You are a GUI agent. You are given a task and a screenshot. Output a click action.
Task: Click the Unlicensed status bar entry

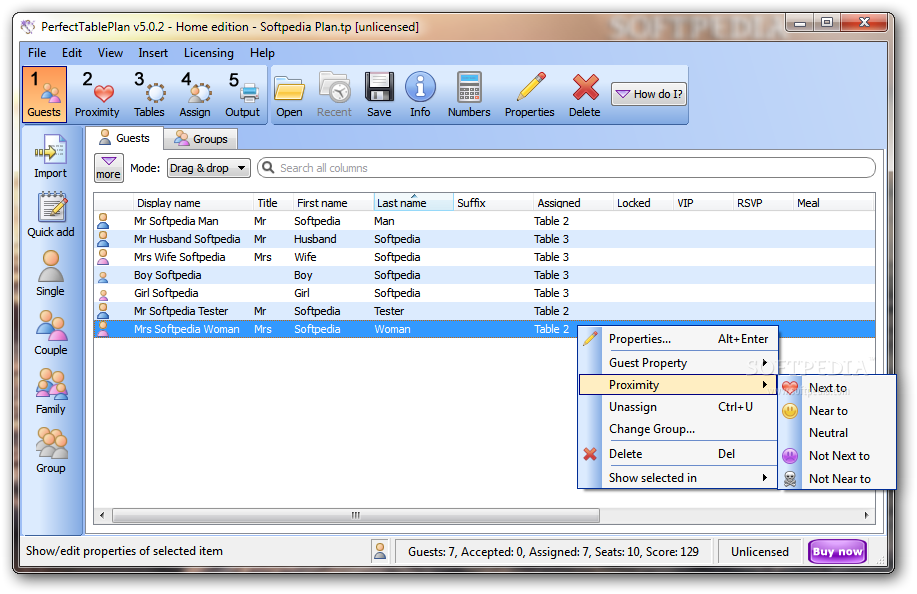(x=759, y=551)
